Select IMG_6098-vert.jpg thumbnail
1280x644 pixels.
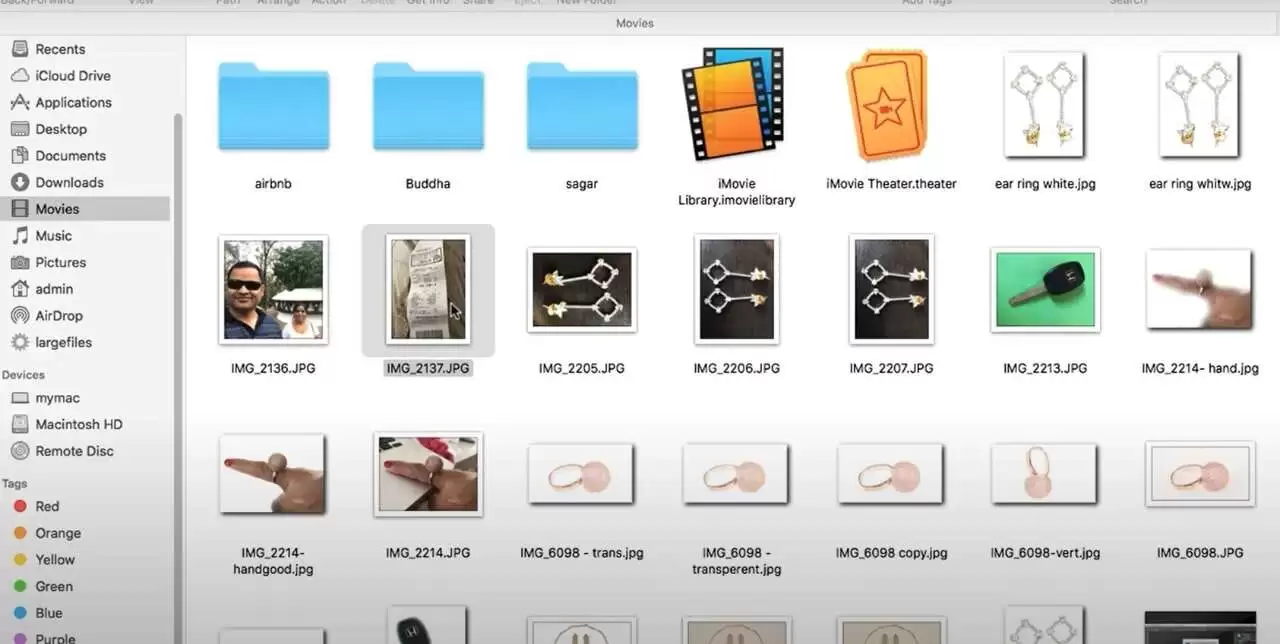pyautogui.click(x=1045, y=474)
